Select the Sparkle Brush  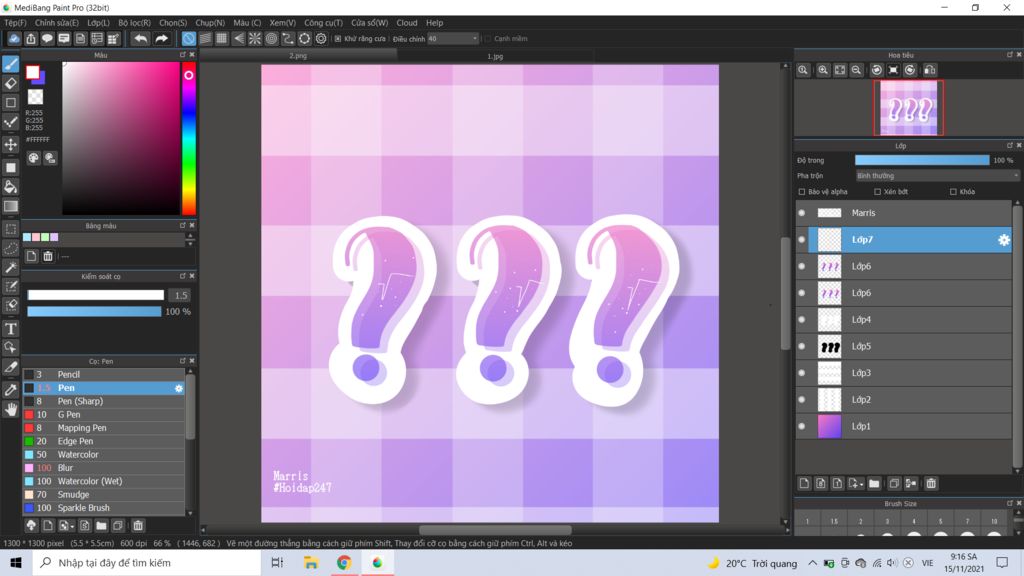click(x=104, y=508)
